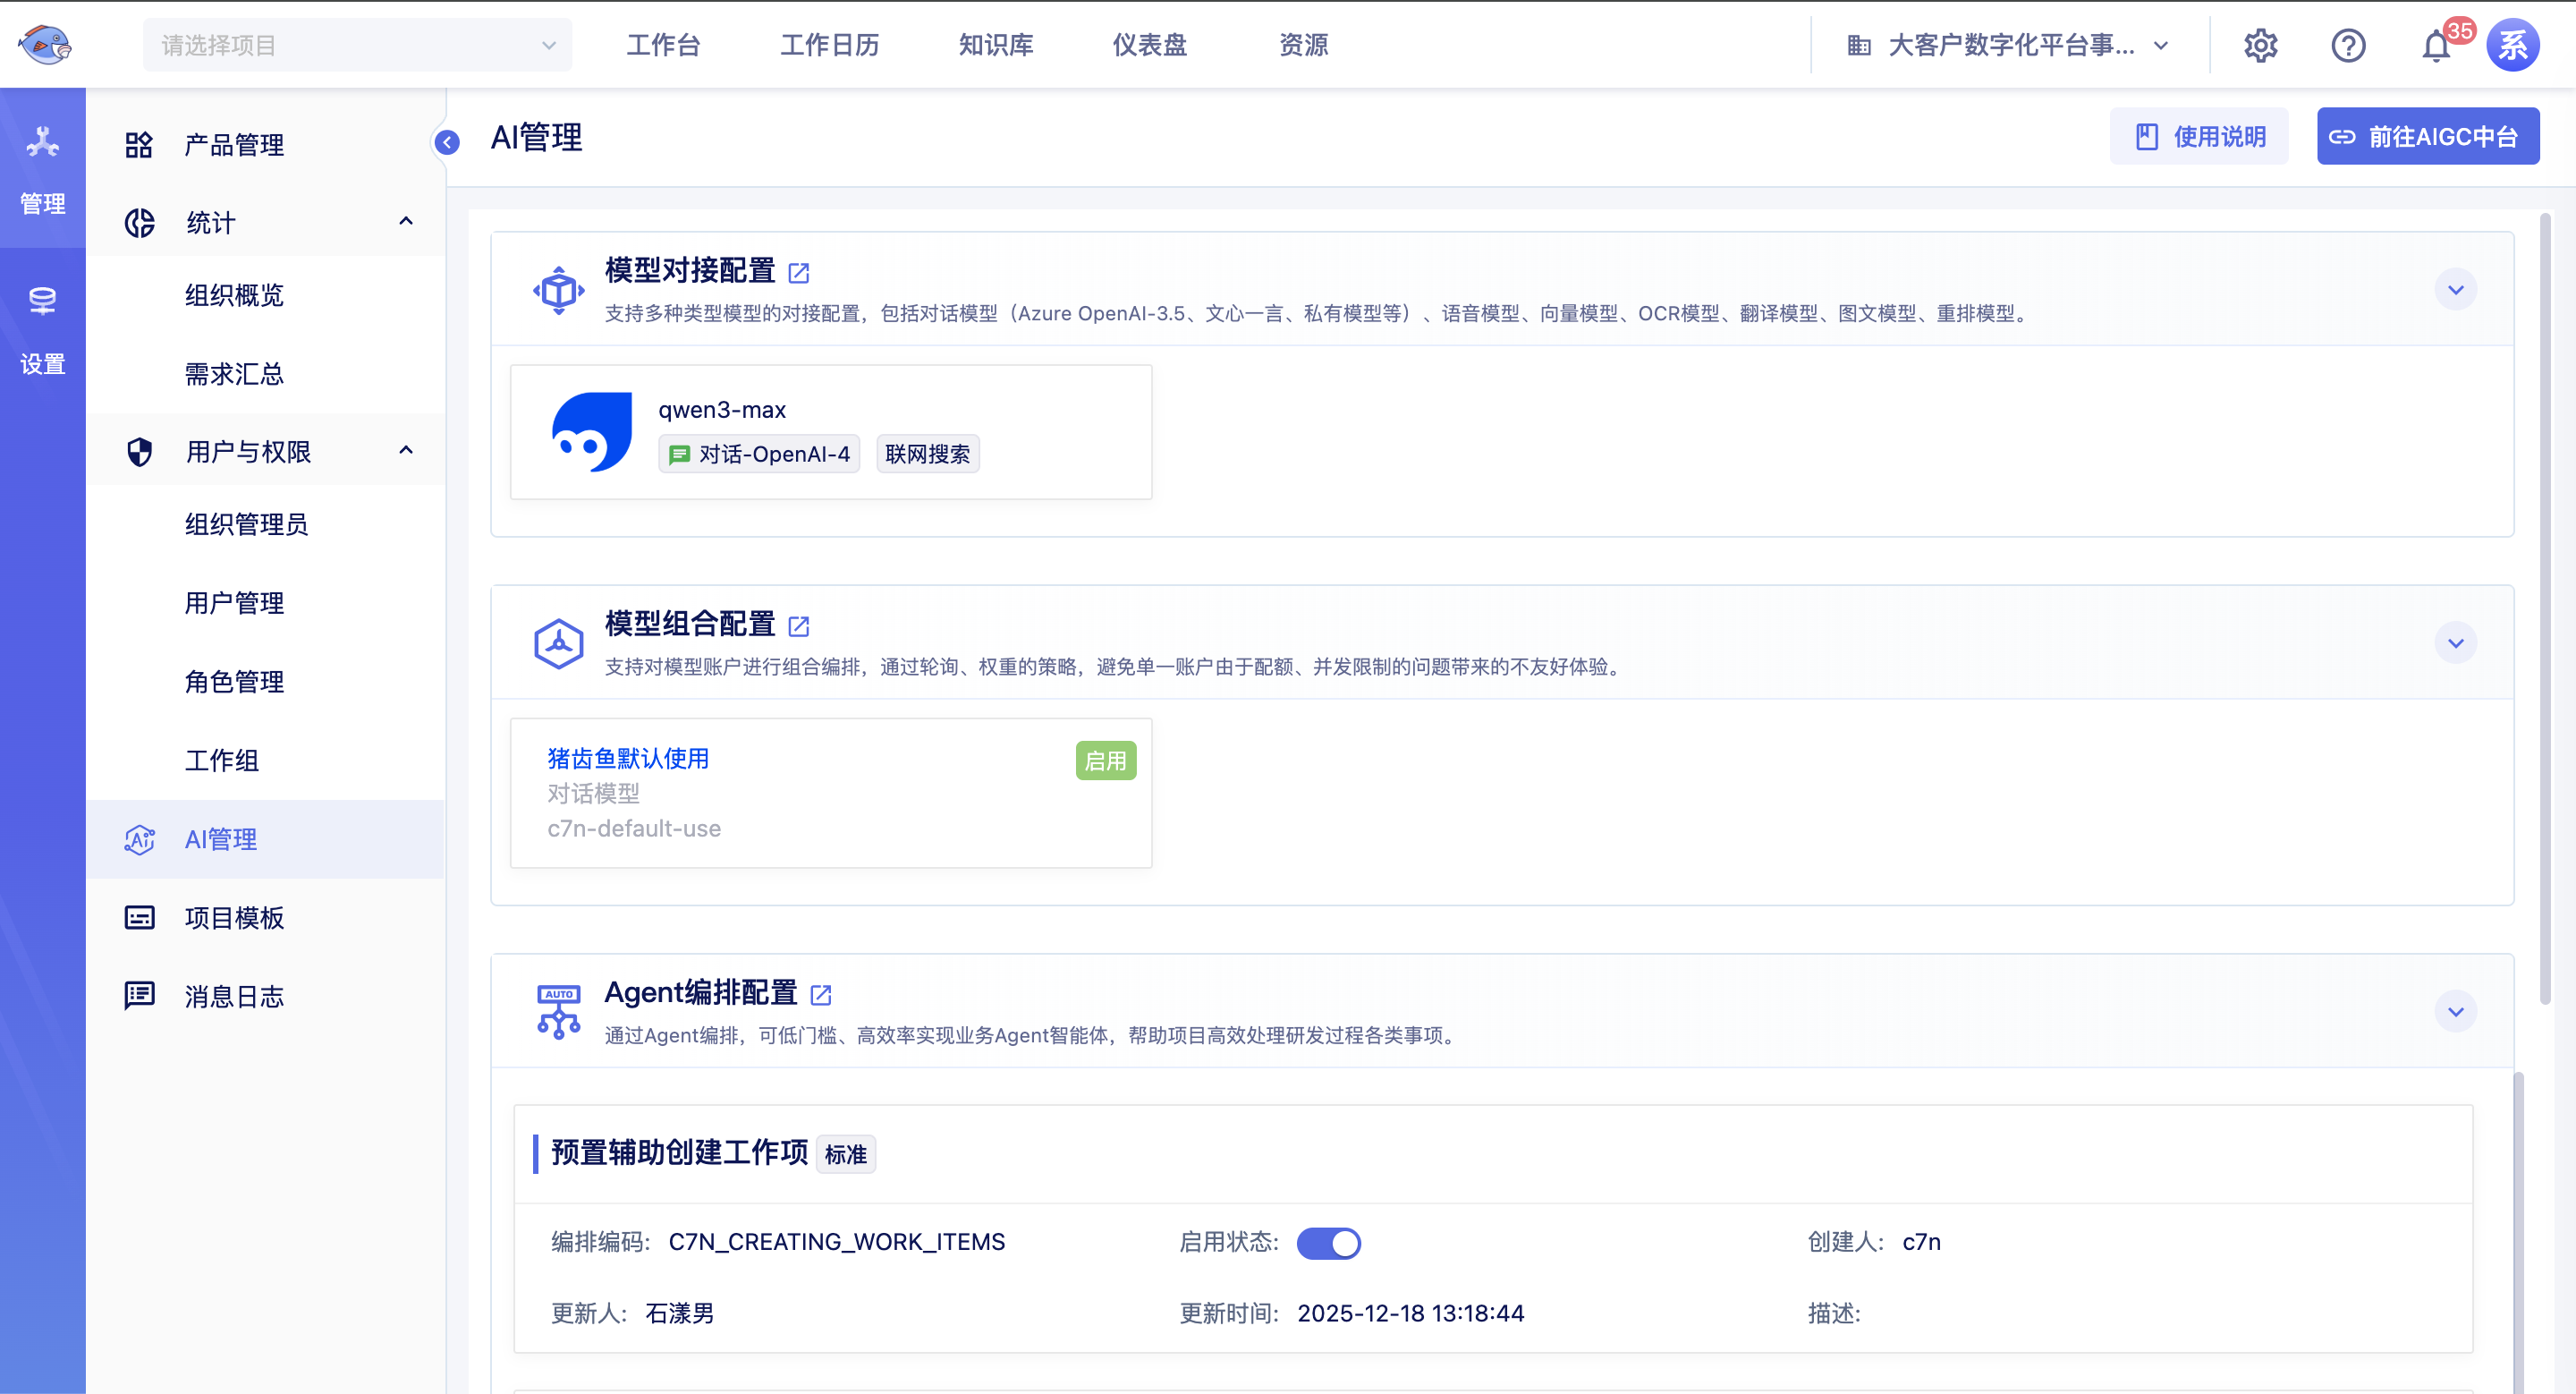Image resolution: width=2576 pixels, height=1394 pixels.
Task: Collapse the sidebar with the arrow icon
Action: pos(447,142)
